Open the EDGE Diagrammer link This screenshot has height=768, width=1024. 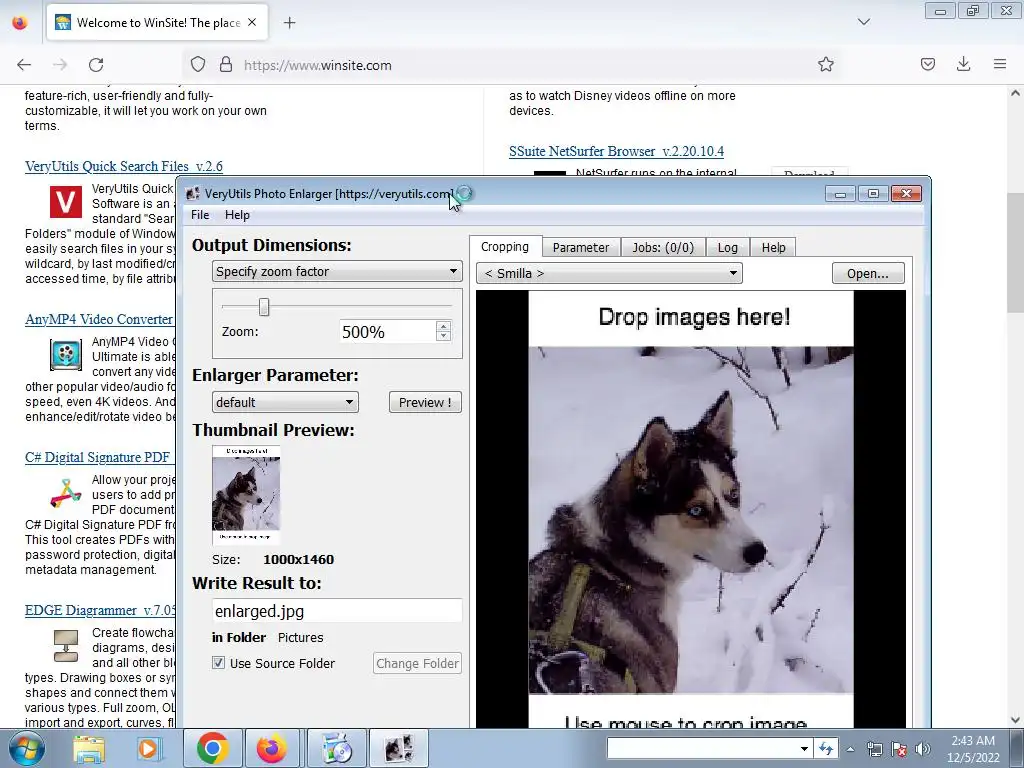[x=100, y=610]
